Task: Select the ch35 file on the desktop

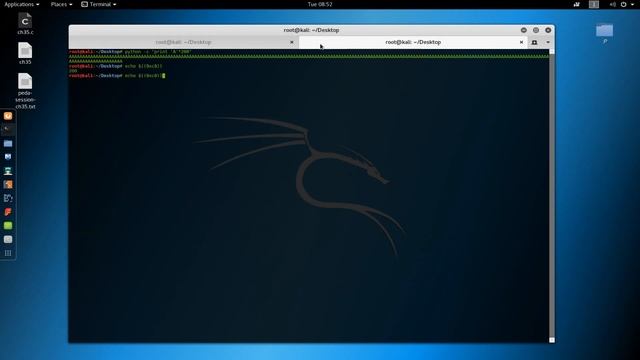Action: coord(25,53)
